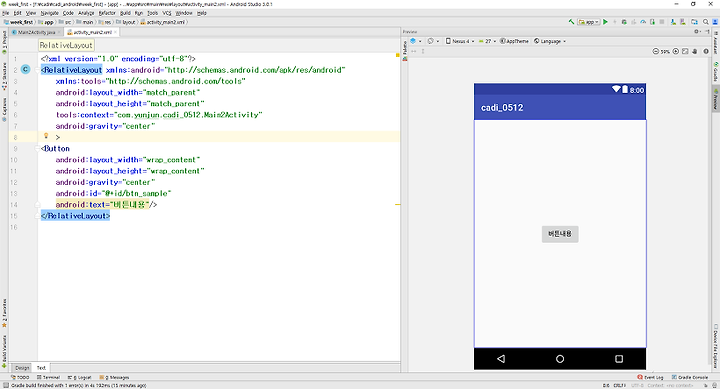
Task: Click the layout breadcrumb folder
Action: click(126, 22)
